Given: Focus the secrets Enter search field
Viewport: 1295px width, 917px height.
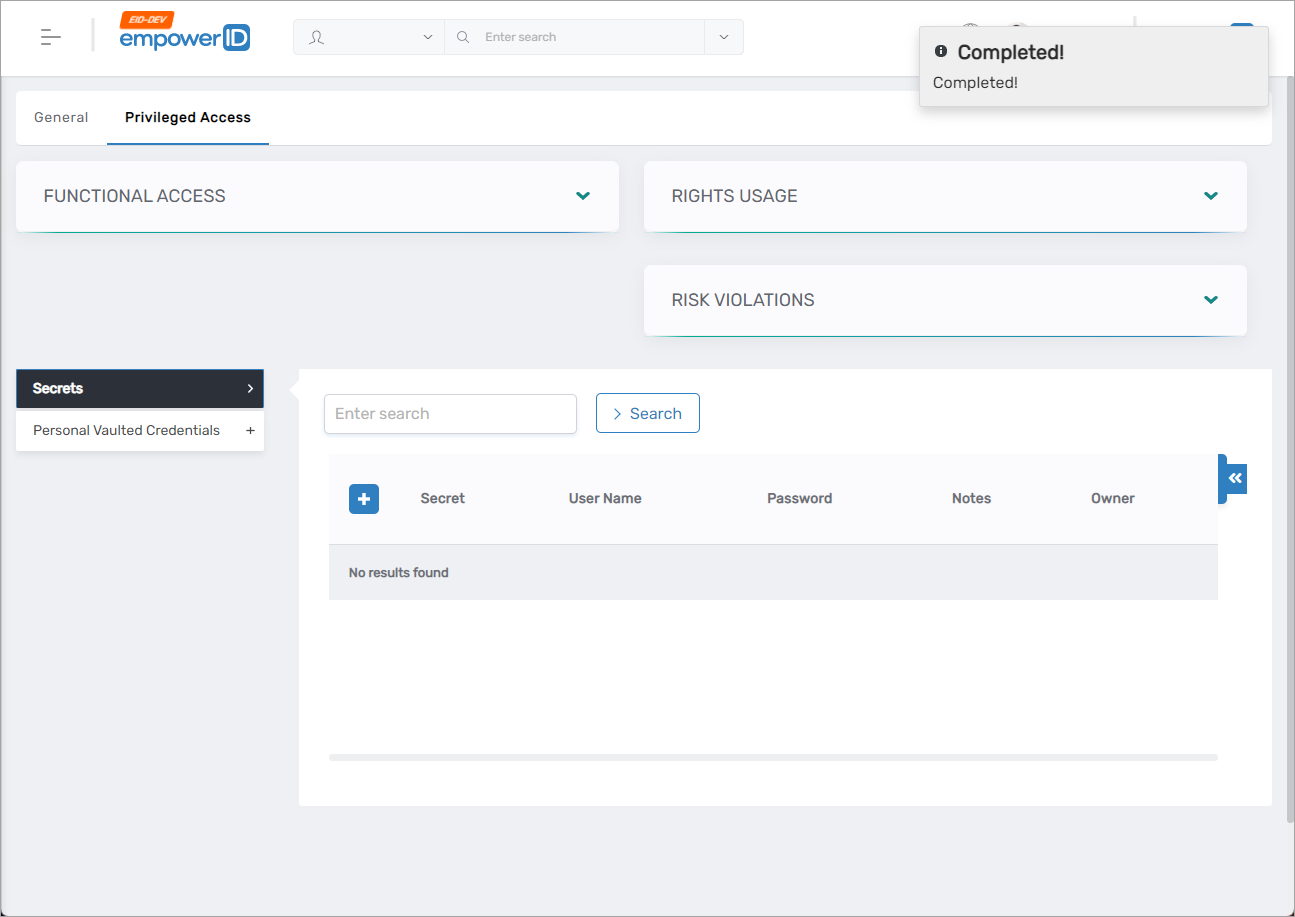Looking at the screenshot, I should [x=450, y=413].
